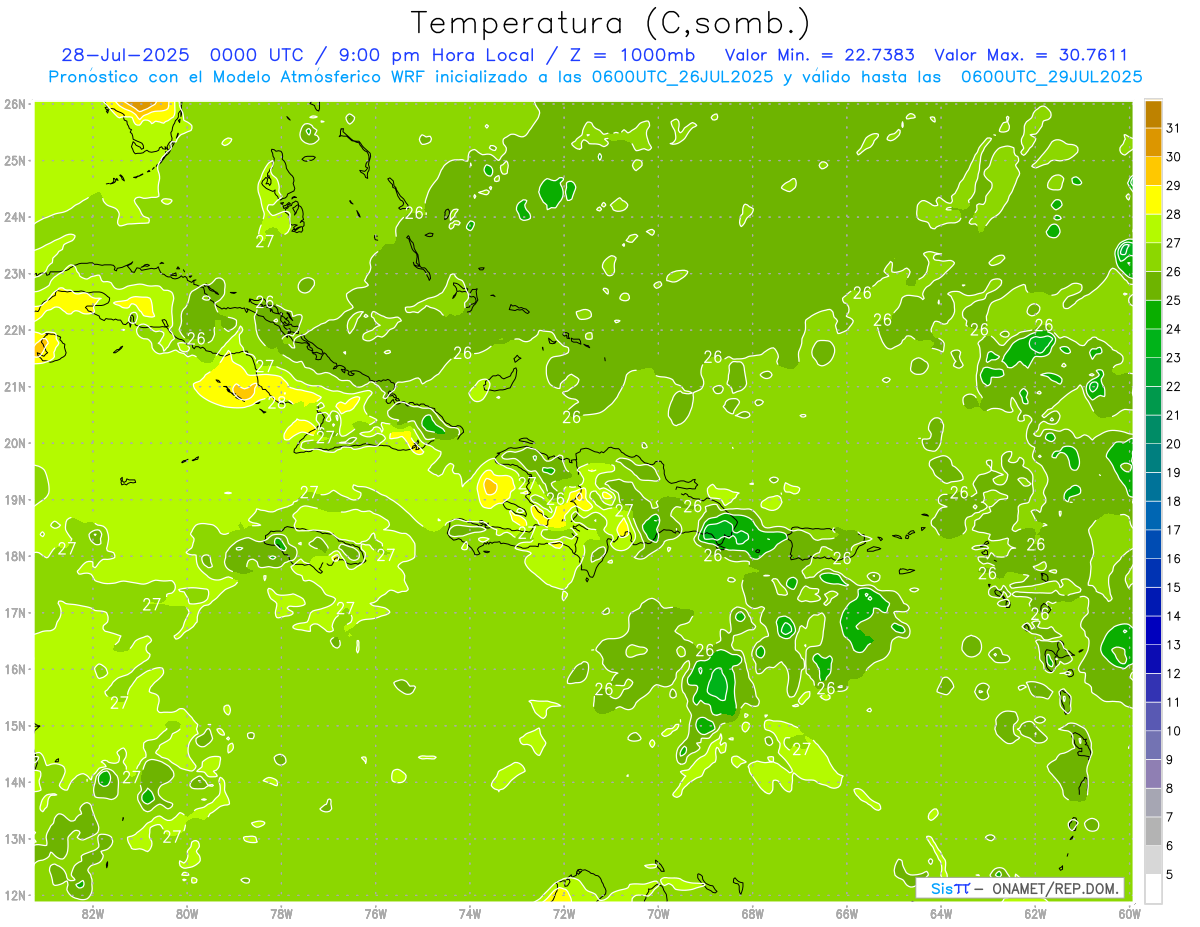This screenshot has width=1200, height=927.
Task: Click the 66W longitude axis label
Action: click(x=846, y=913)
